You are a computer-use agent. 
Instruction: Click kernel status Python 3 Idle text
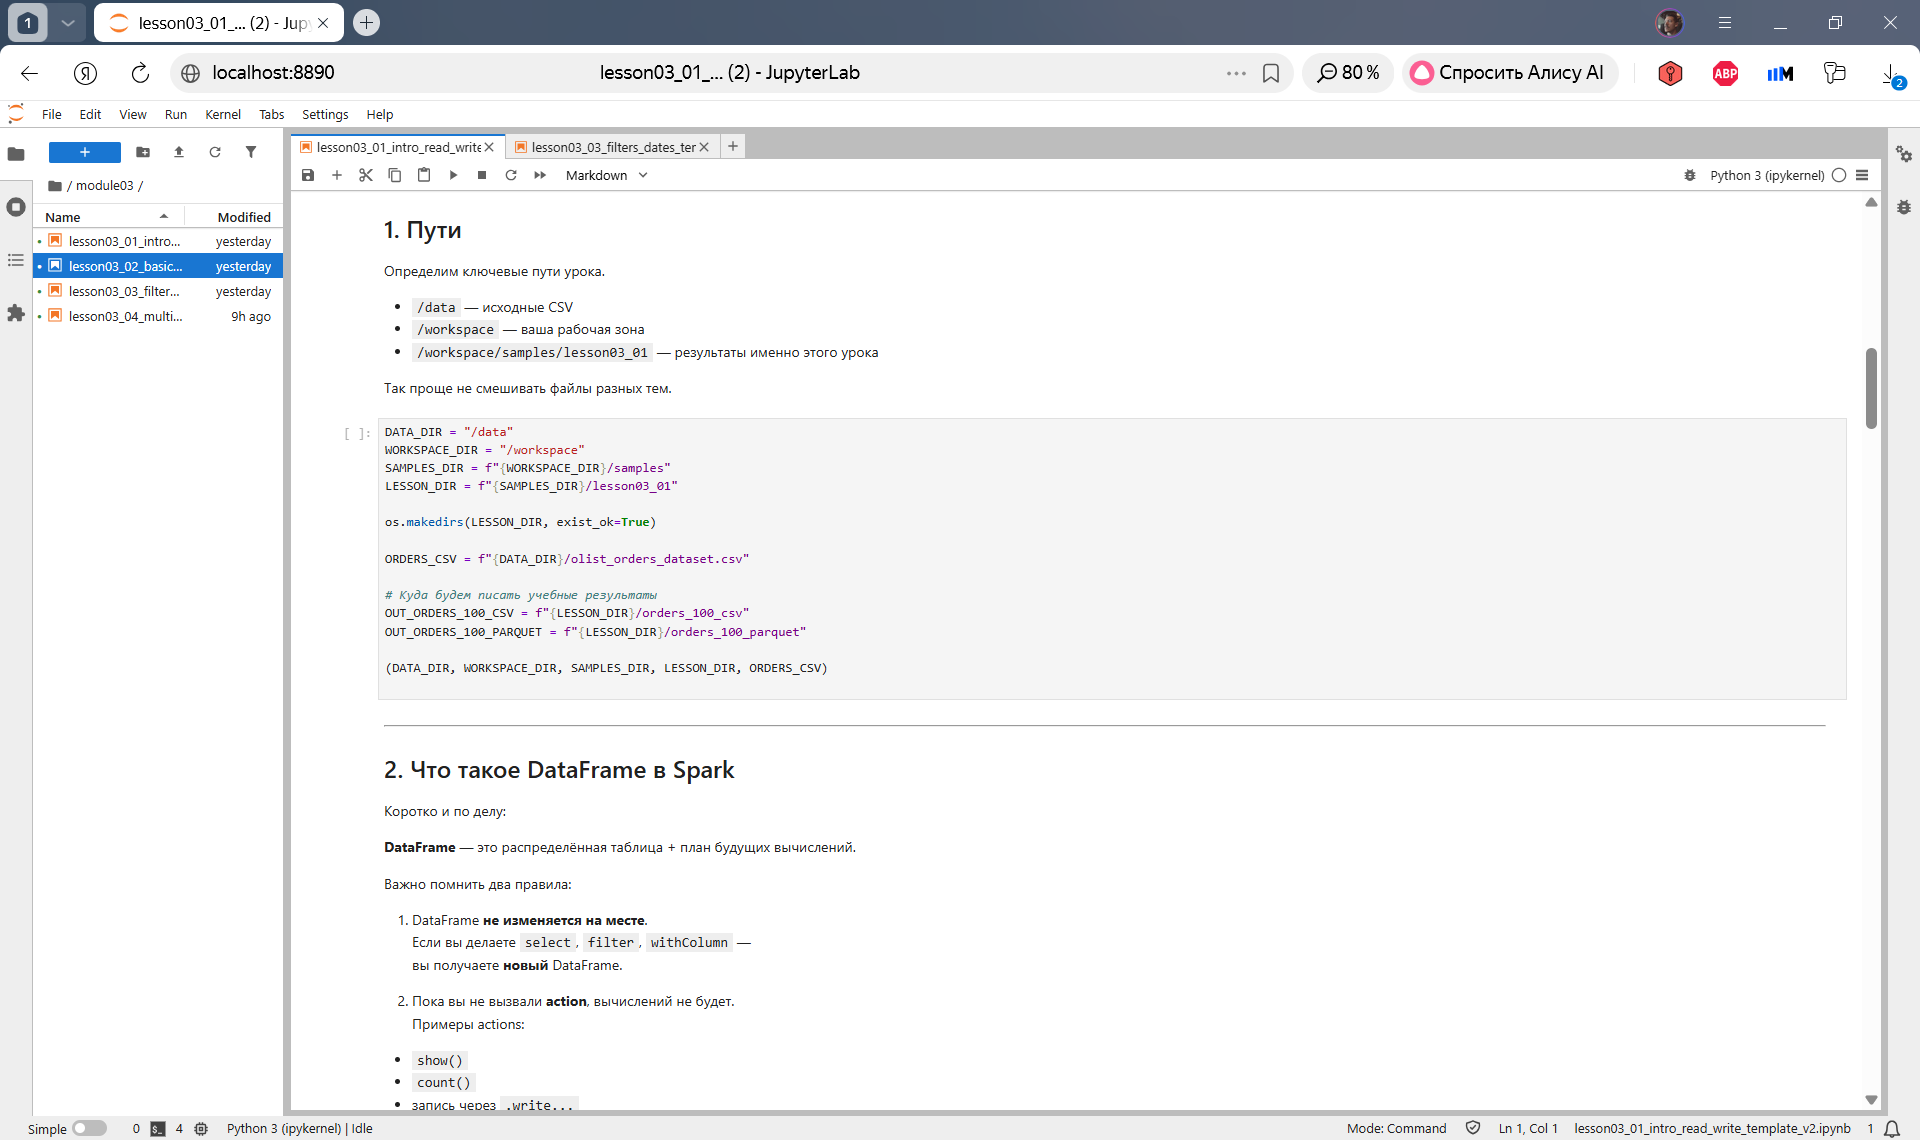tap(299, 1128)
